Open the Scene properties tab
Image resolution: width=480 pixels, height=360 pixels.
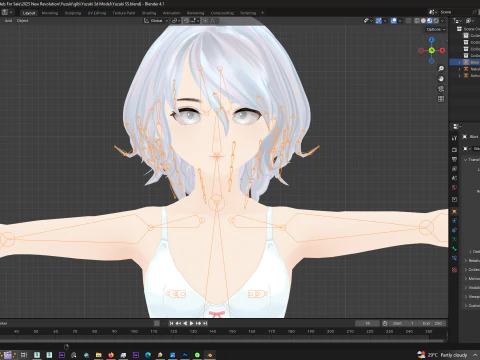pyautogui.click(x=454, y=178)
